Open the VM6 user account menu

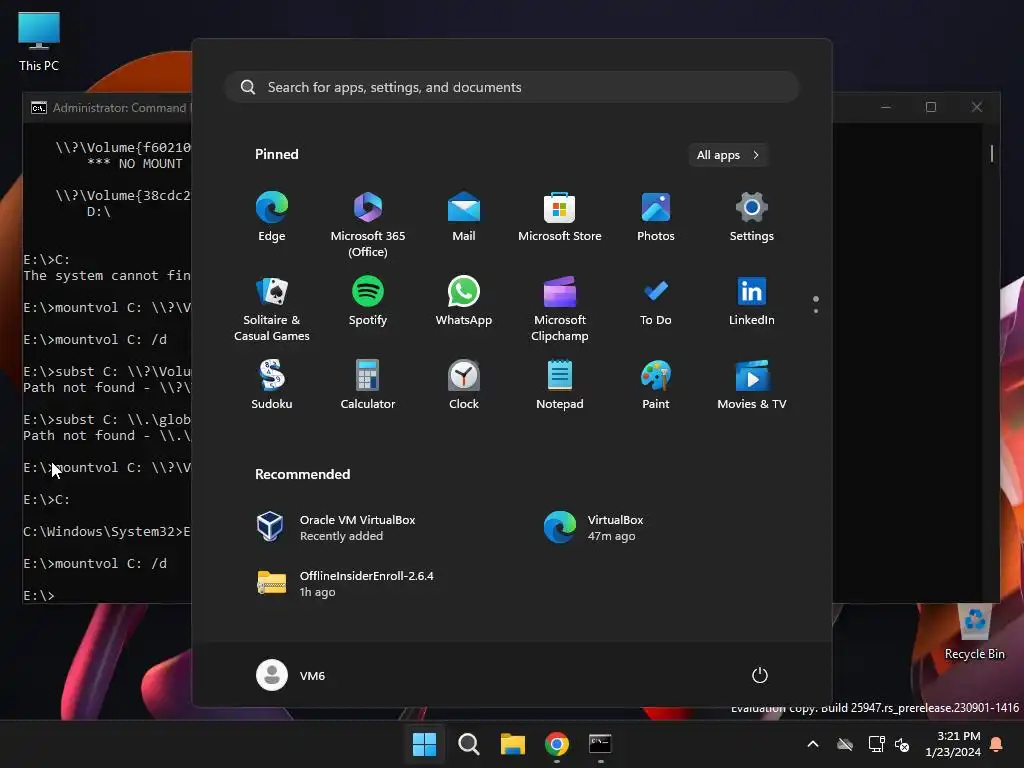pos(291,675)
